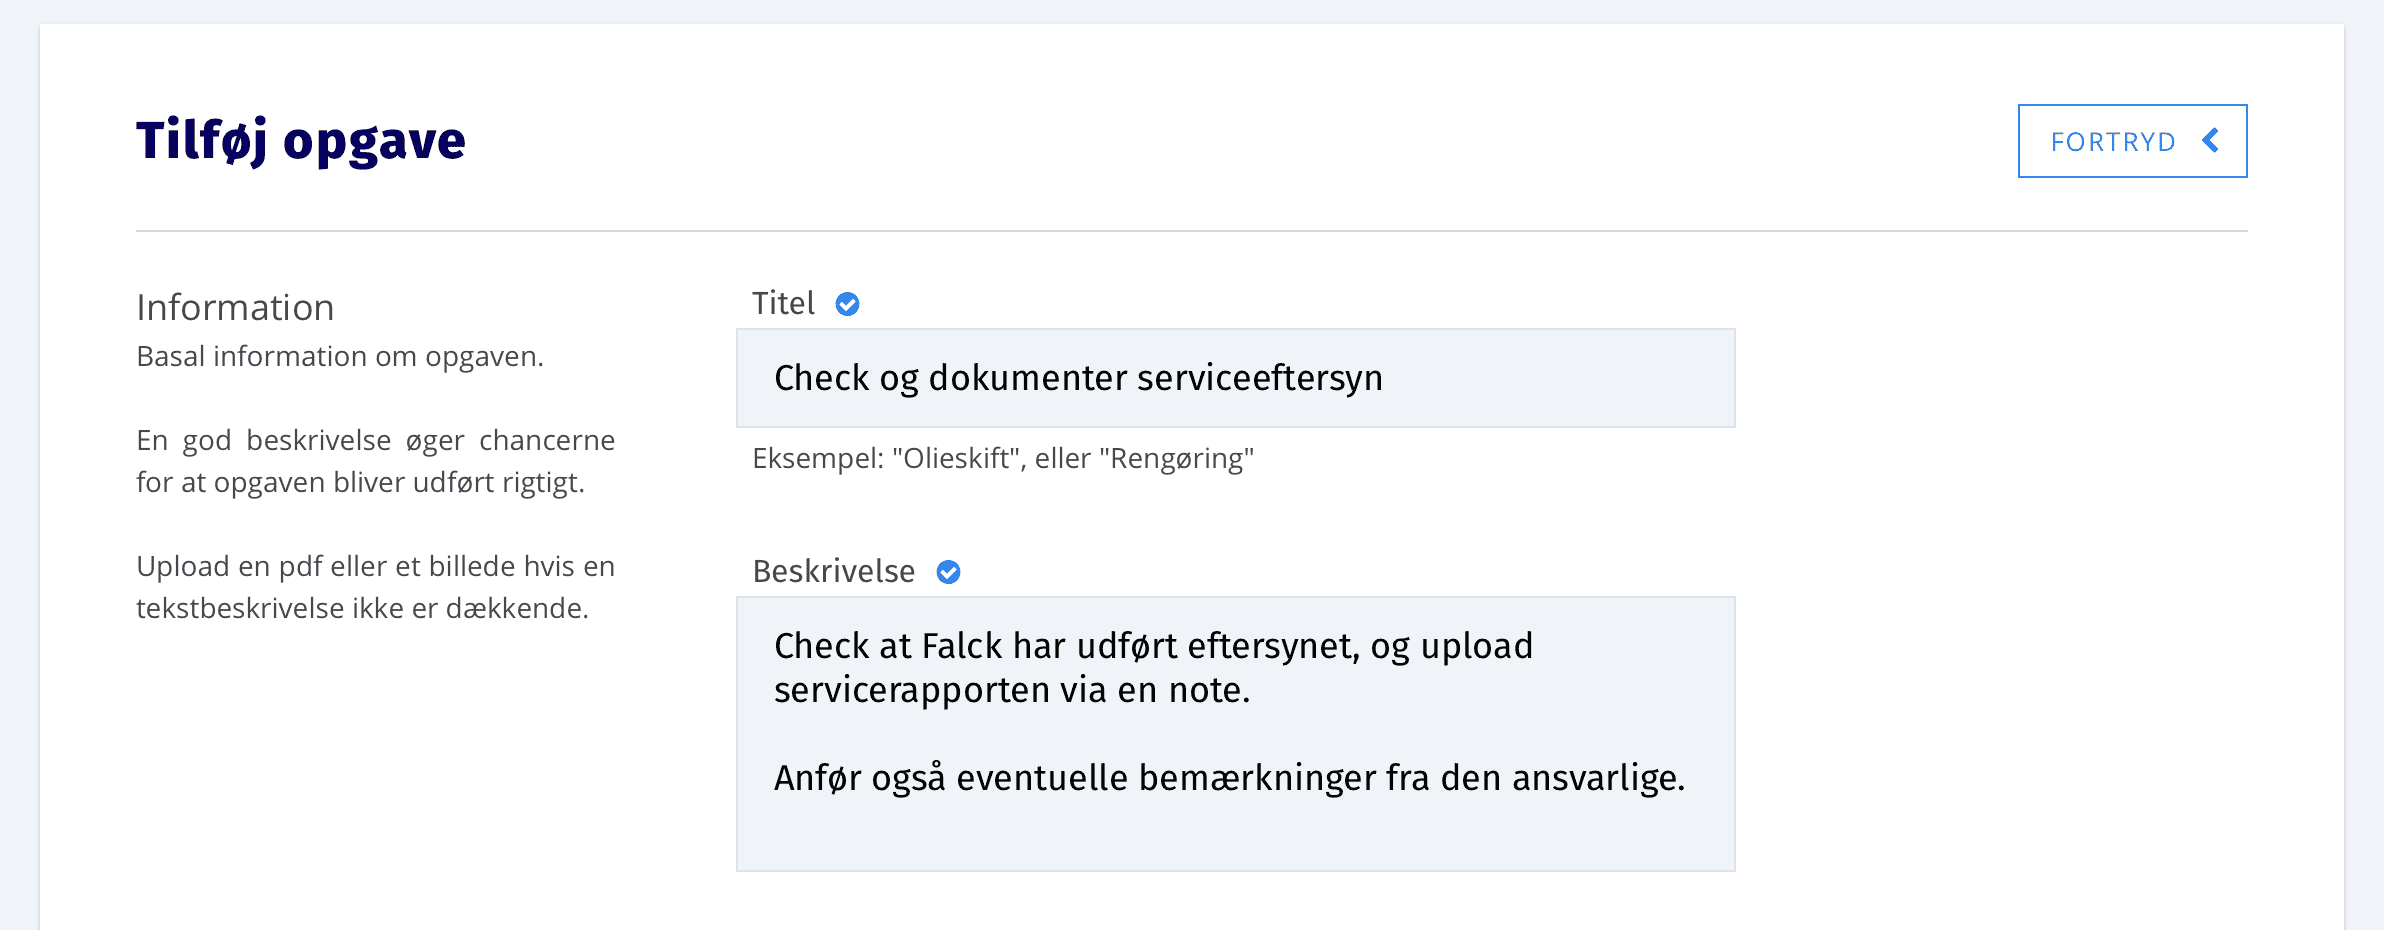
Task: Click the left chevron arrow inside FORTRYD
Action: point(2210,141)
